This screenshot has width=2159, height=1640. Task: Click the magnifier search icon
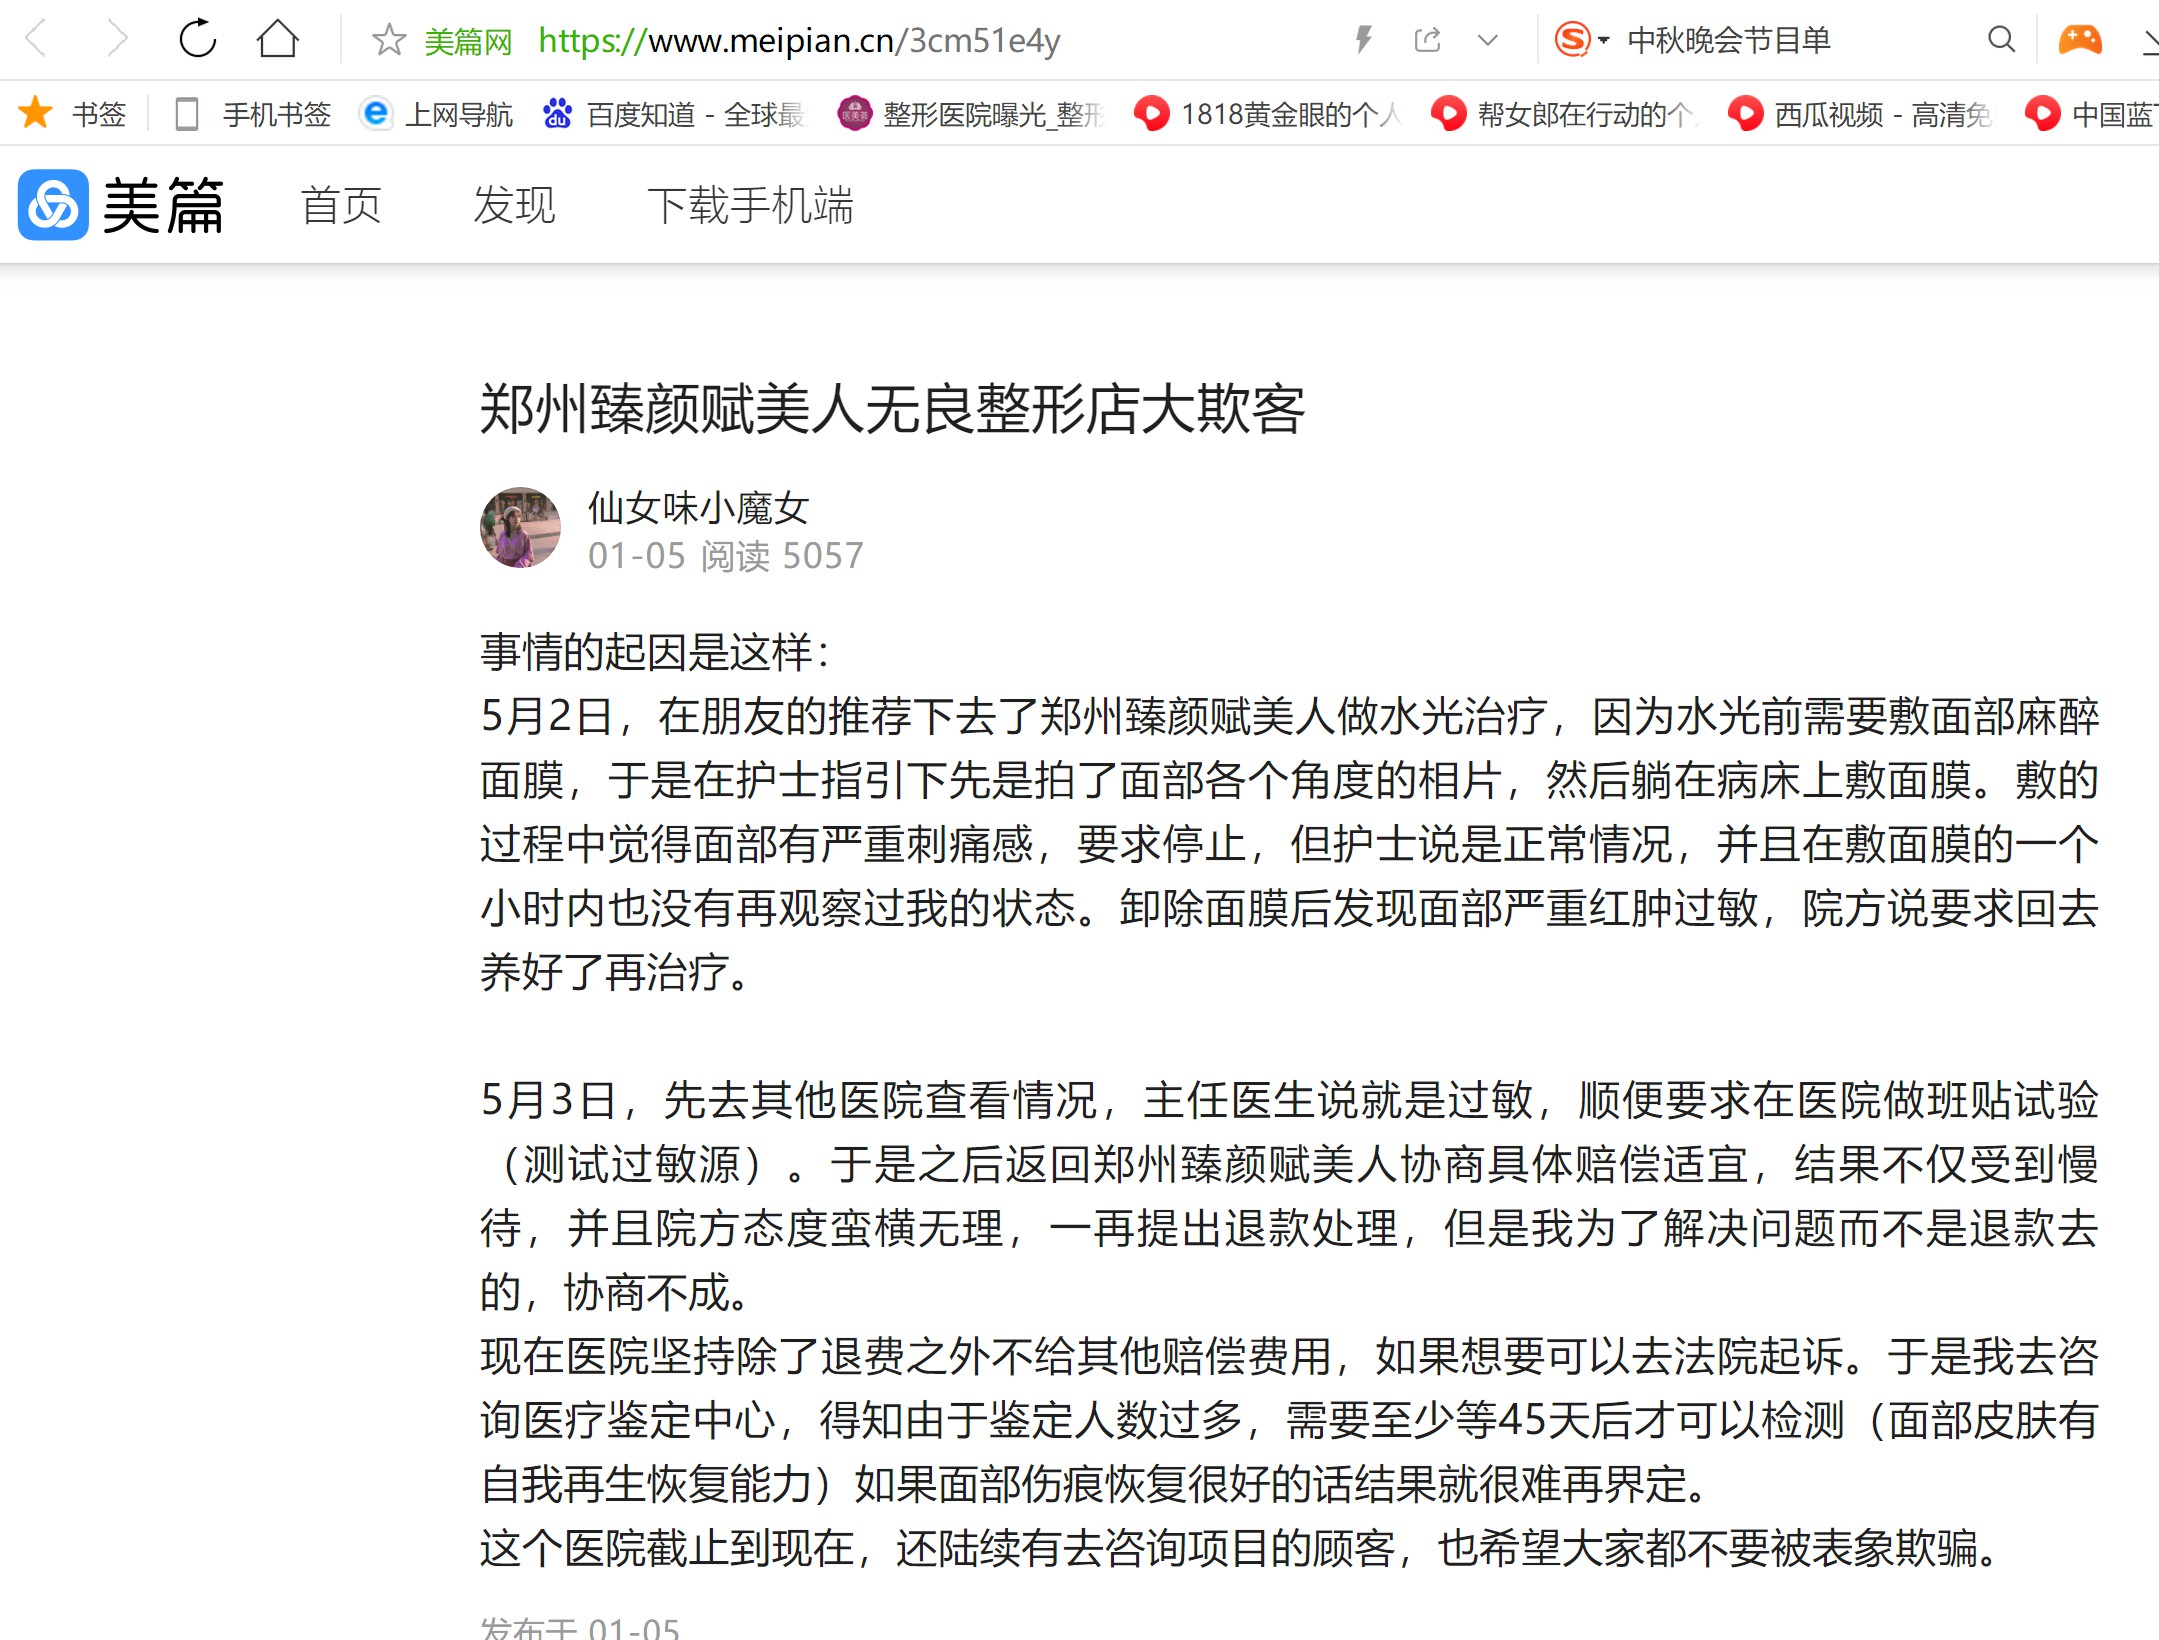click(x=2001, y=40)
